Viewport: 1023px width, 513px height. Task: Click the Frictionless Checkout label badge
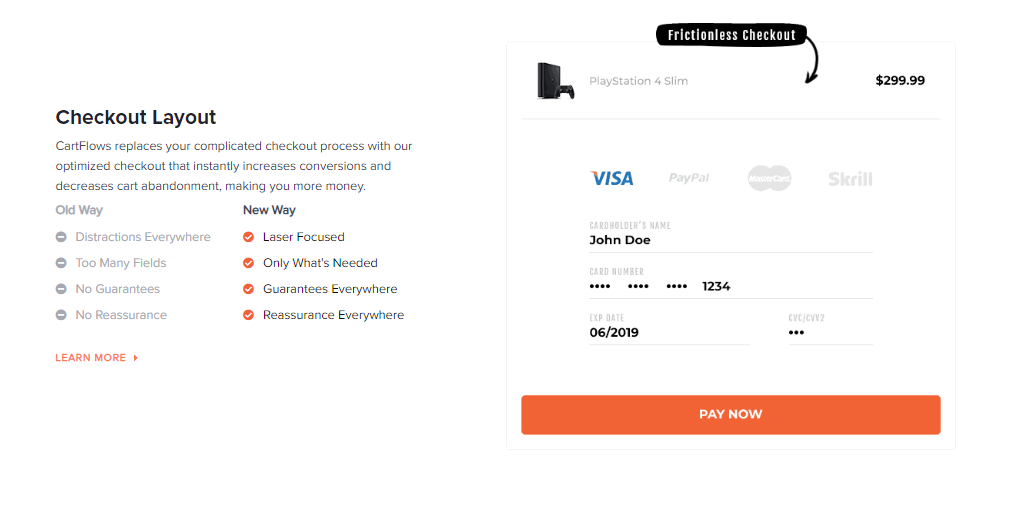[731, 36]
